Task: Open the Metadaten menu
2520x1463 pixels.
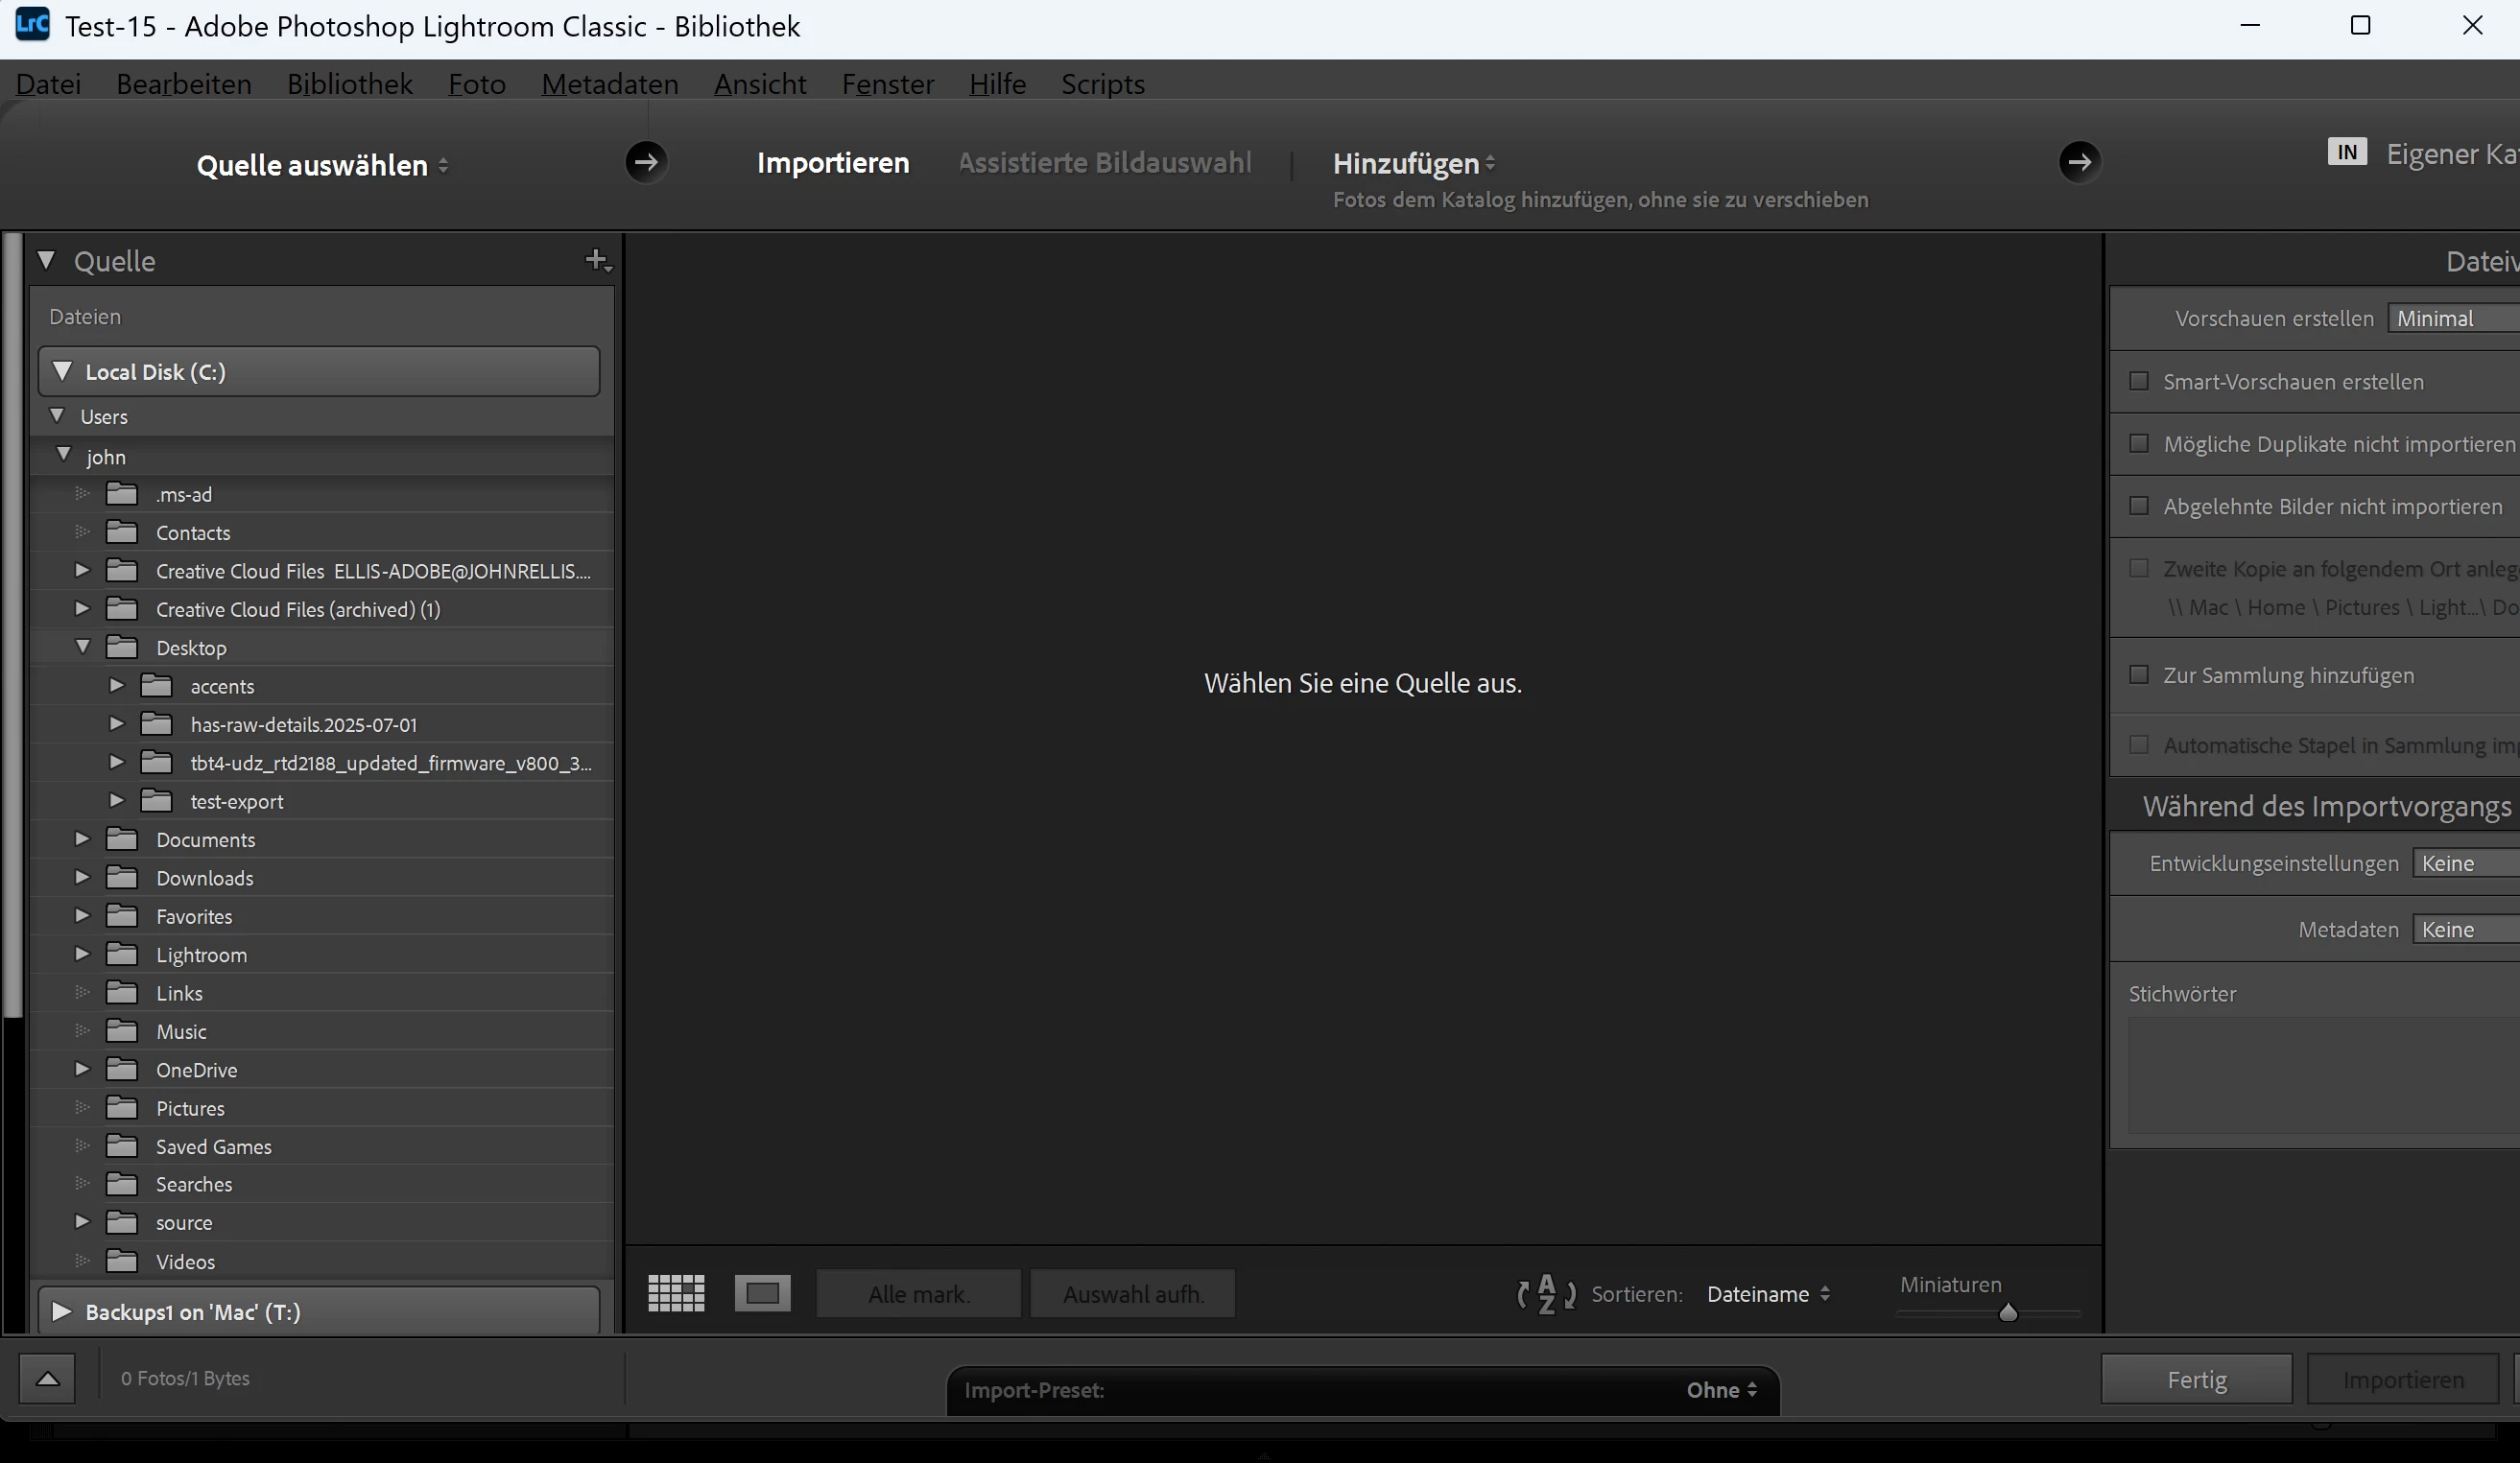Action: [609, 84]
